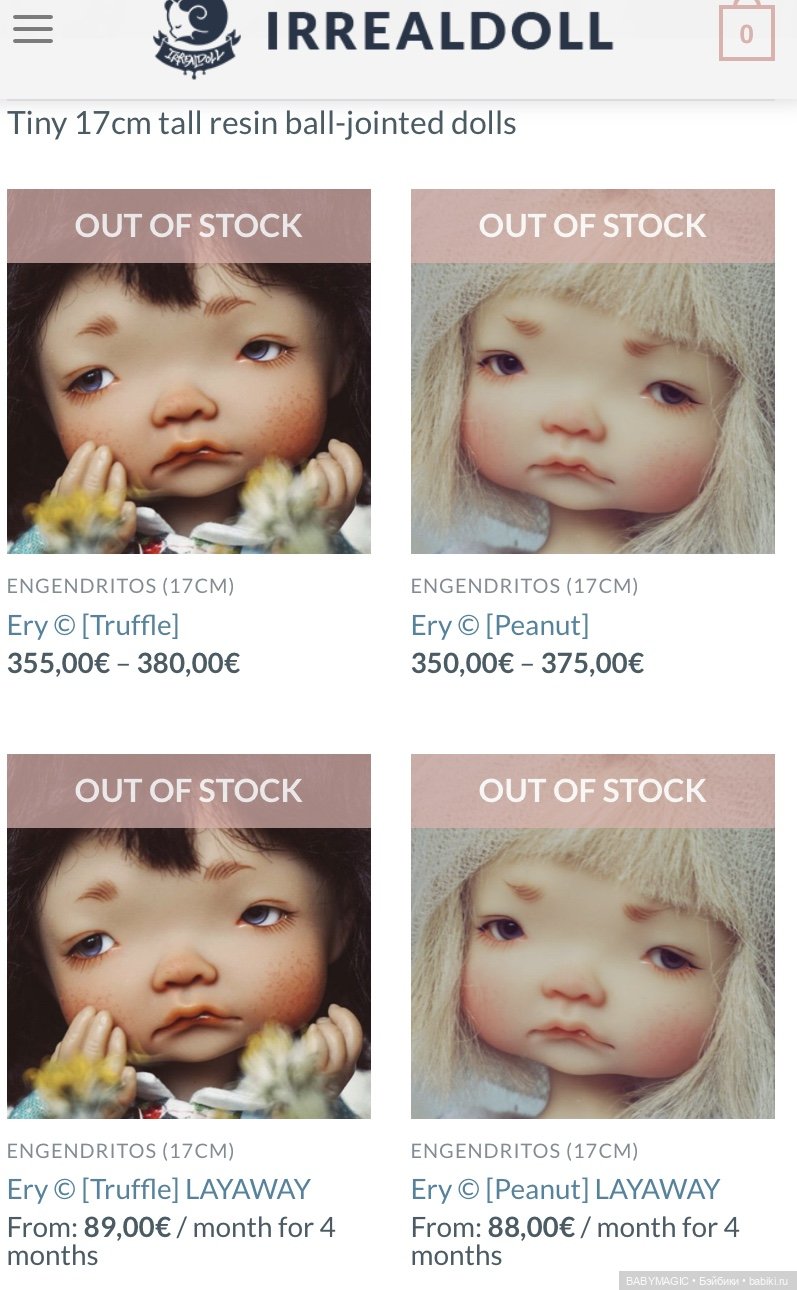Open the Peanut LAYAWAY doll image
This screenshot has width=797, height=1290.
pos(593,936)
